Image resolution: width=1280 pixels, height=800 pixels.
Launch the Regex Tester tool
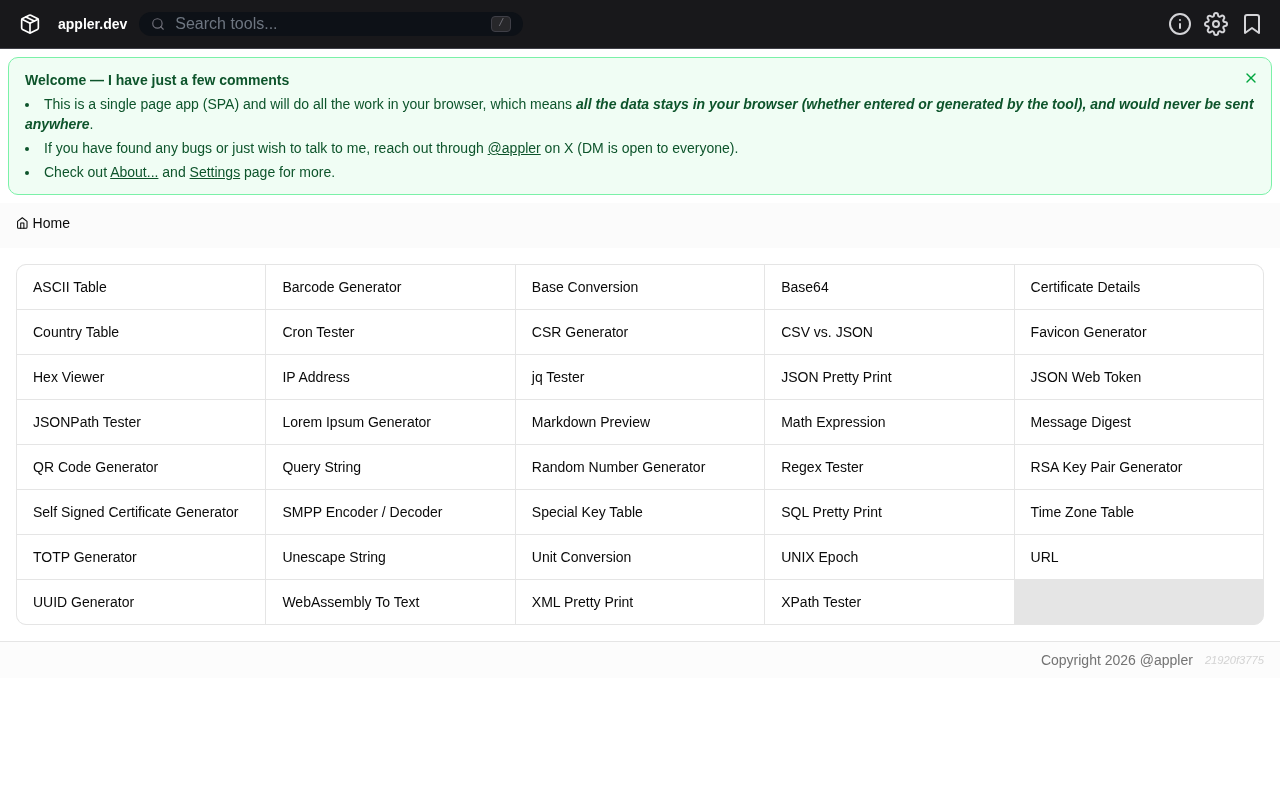[822, 467]
